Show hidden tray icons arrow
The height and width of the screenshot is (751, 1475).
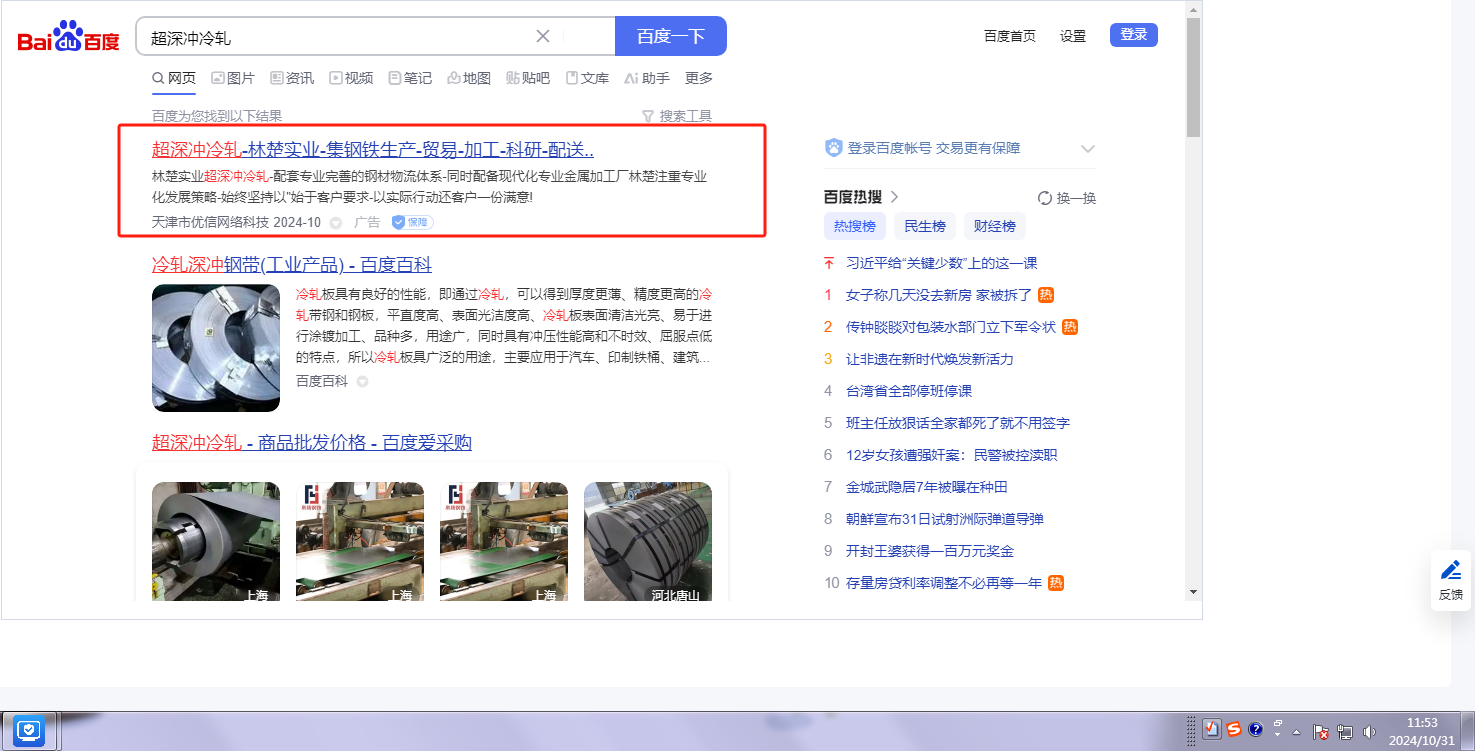point(1296,731)
